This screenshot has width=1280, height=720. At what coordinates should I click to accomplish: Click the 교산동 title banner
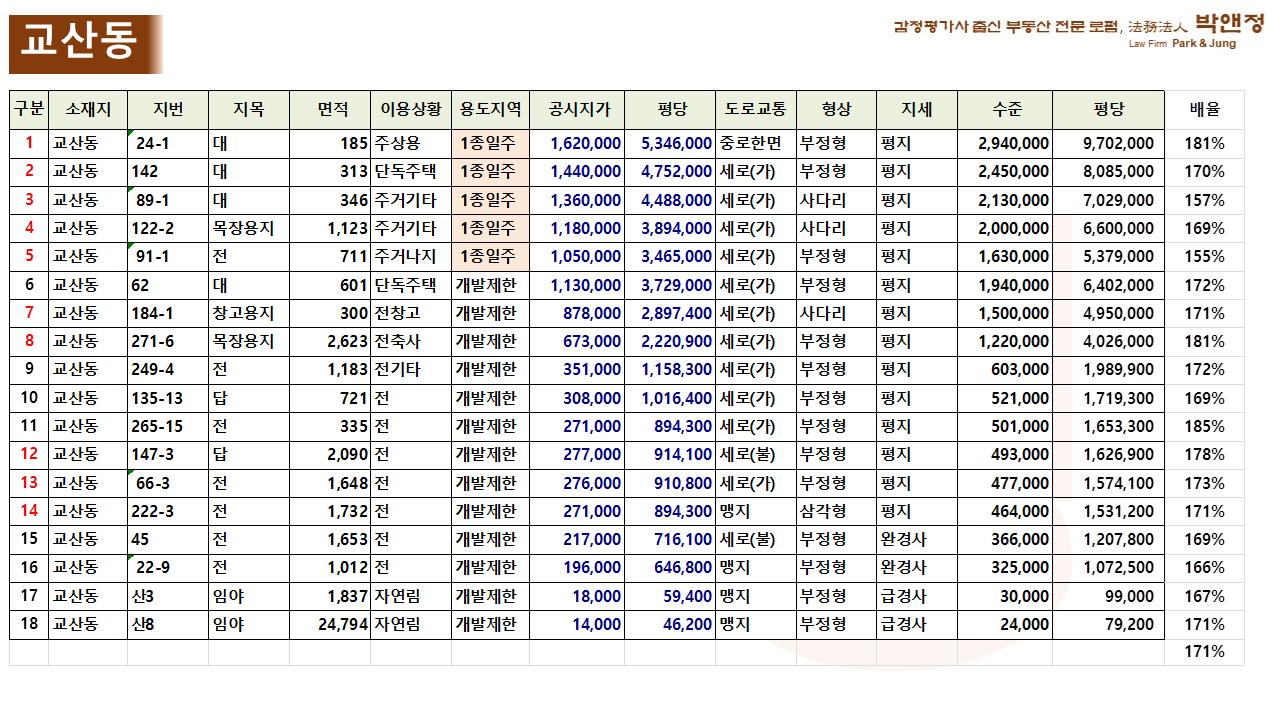pyautogui.click(x=86, y=44)
